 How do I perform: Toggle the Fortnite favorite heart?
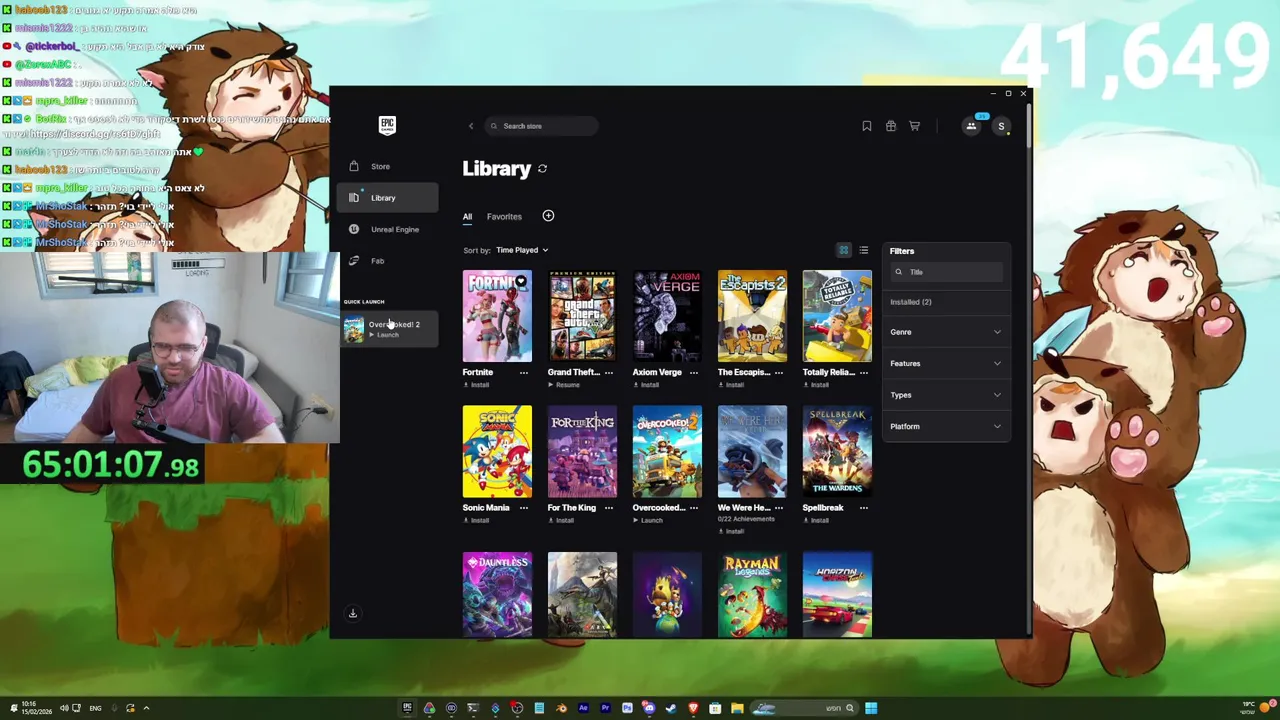pyautogui.click(x=520, y=281)
